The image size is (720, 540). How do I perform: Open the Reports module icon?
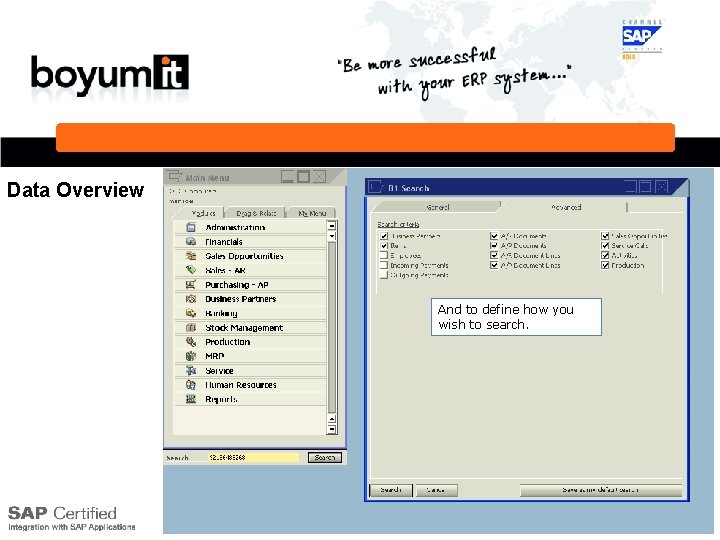tap(191, 399)
